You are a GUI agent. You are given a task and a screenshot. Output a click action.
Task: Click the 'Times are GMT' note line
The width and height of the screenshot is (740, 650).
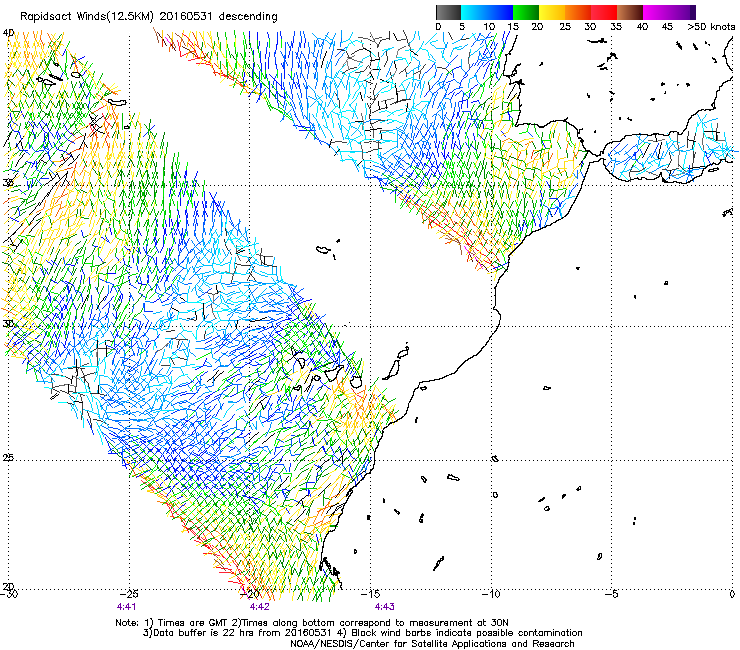312,623
